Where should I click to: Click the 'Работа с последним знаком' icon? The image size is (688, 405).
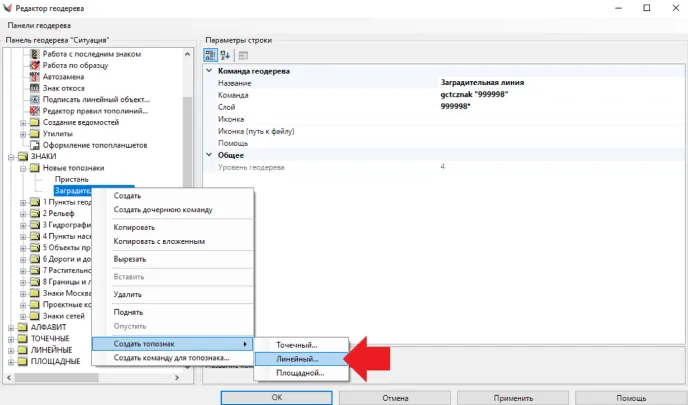[35, 52]
